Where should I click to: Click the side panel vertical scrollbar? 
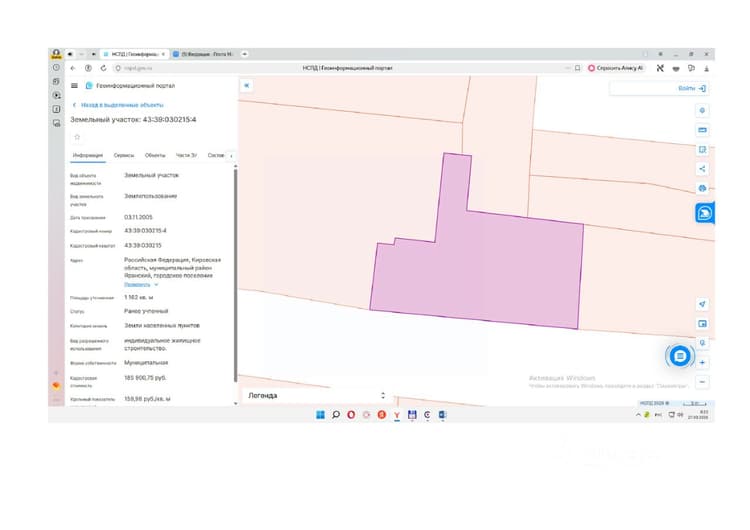pyautogui.click(x=235, y=275)
